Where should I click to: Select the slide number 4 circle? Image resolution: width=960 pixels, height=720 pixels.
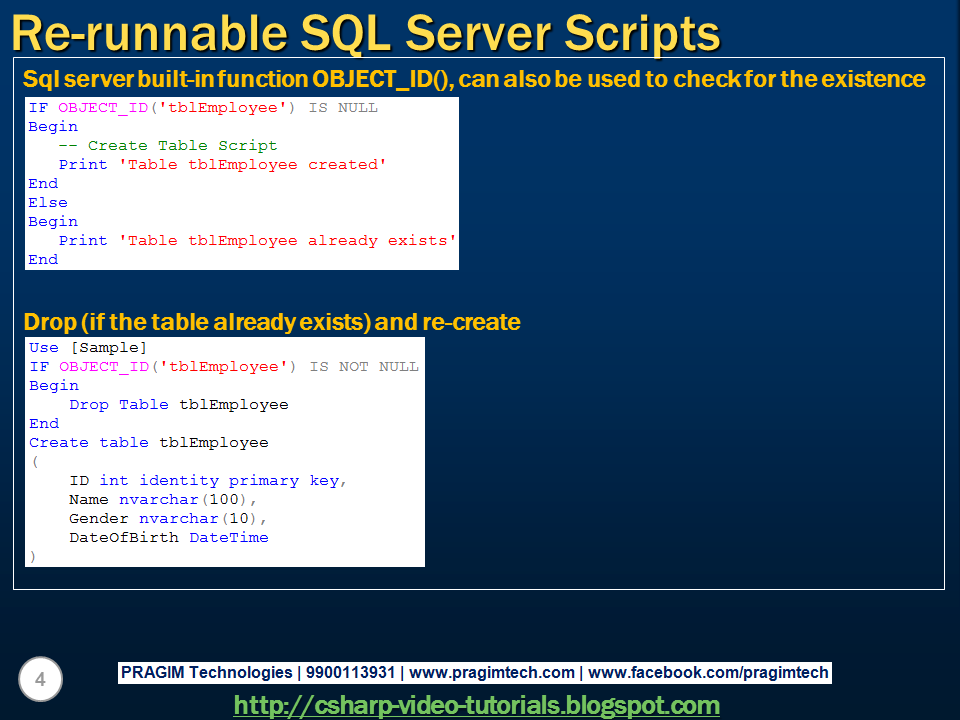[40, 679]
